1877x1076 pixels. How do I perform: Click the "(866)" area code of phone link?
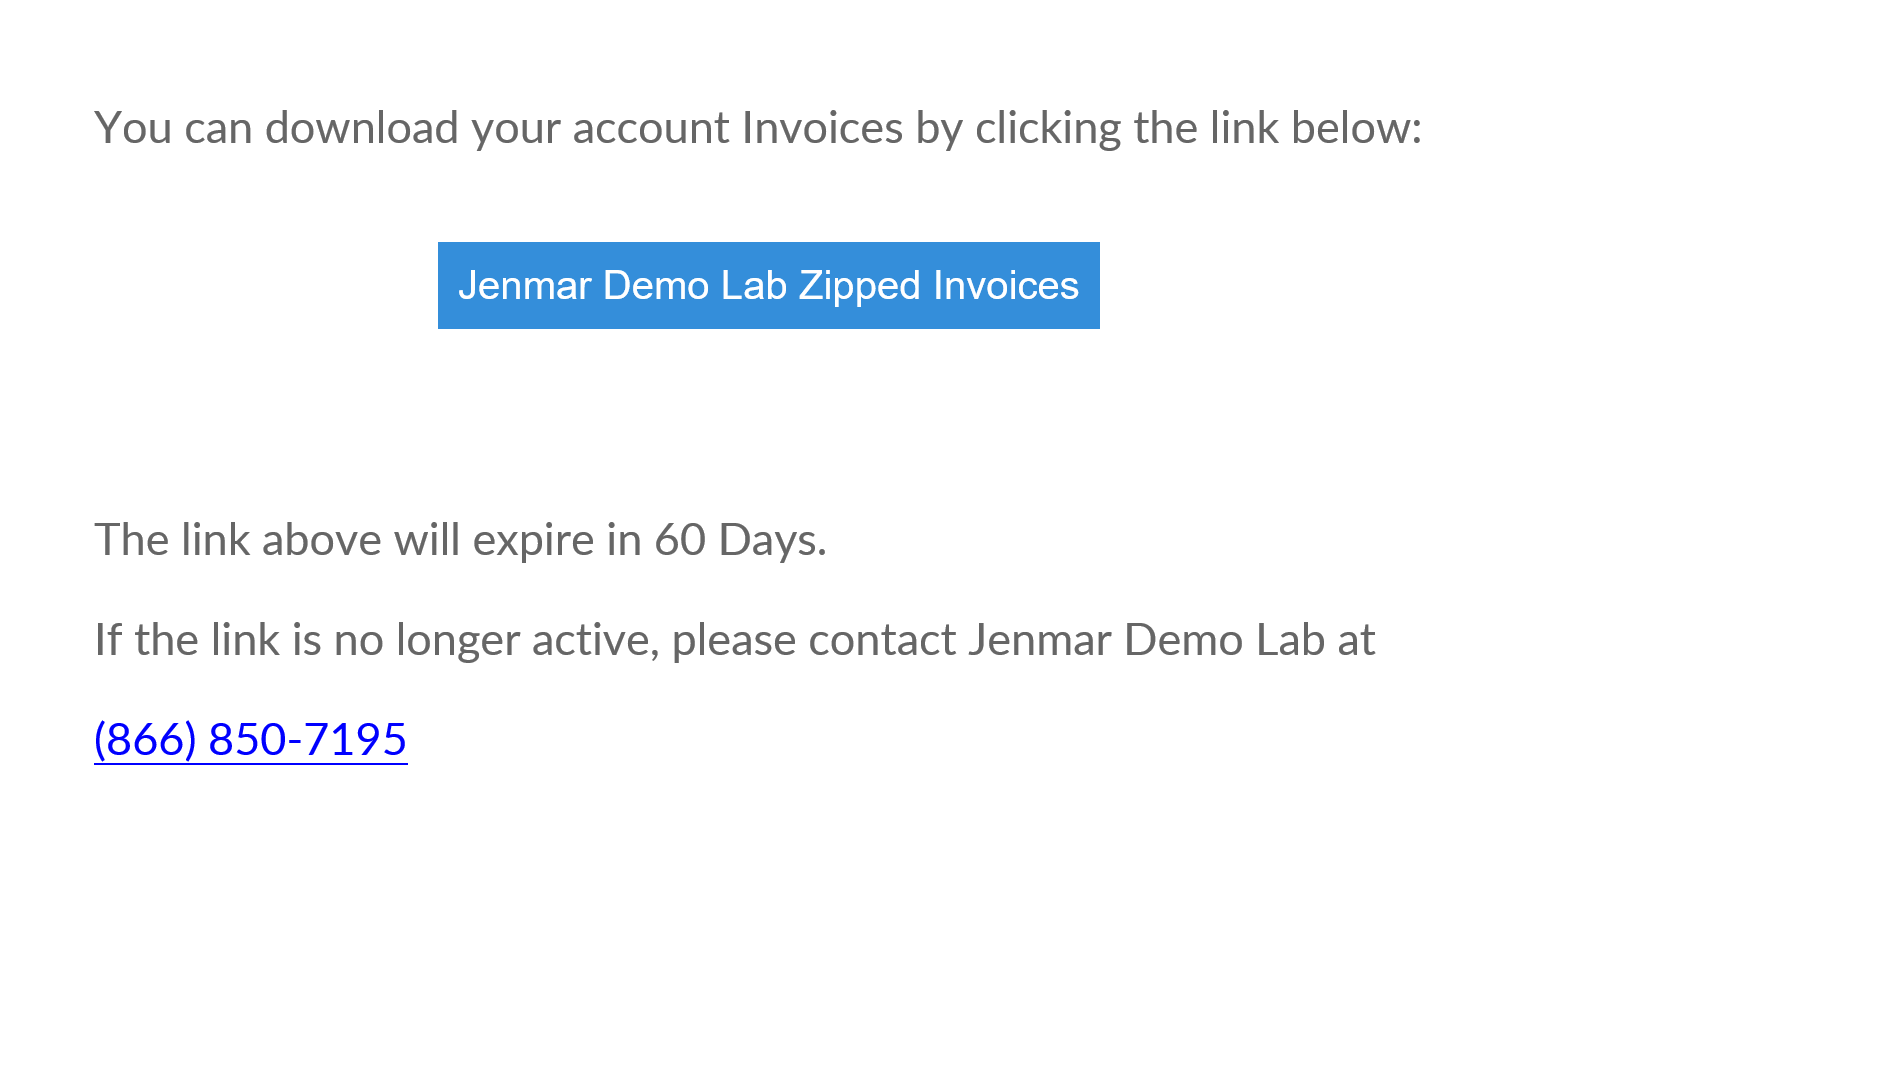145,740
